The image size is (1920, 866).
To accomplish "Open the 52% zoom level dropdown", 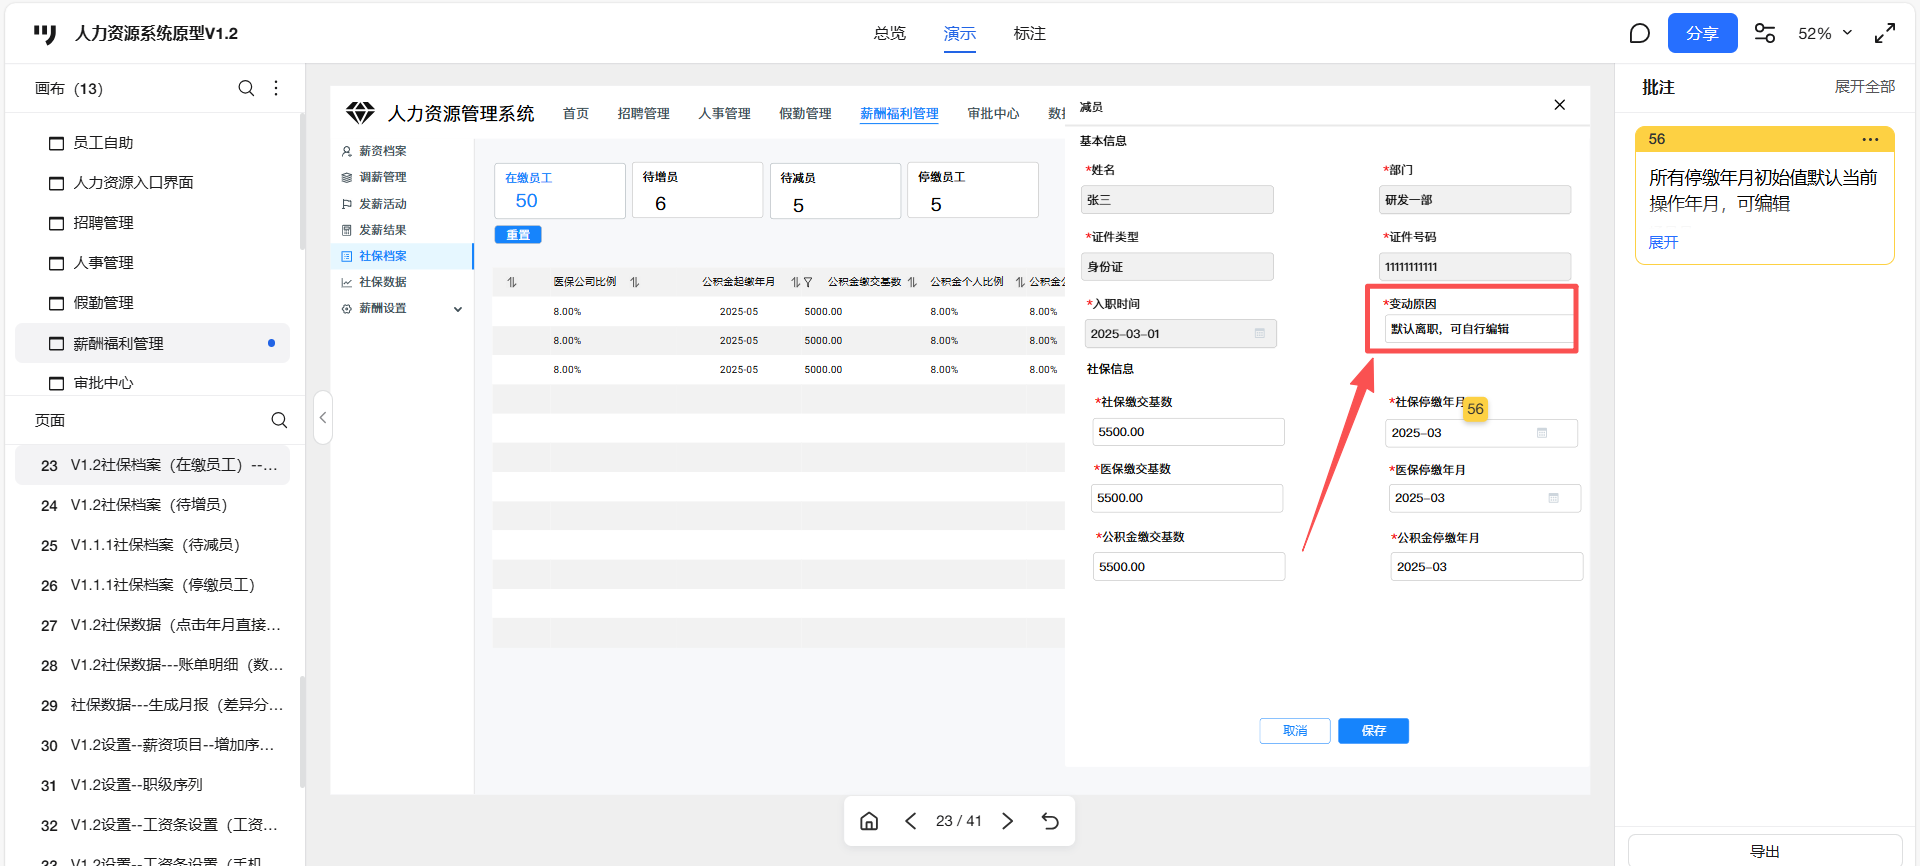I will (x=1825, y=34).
